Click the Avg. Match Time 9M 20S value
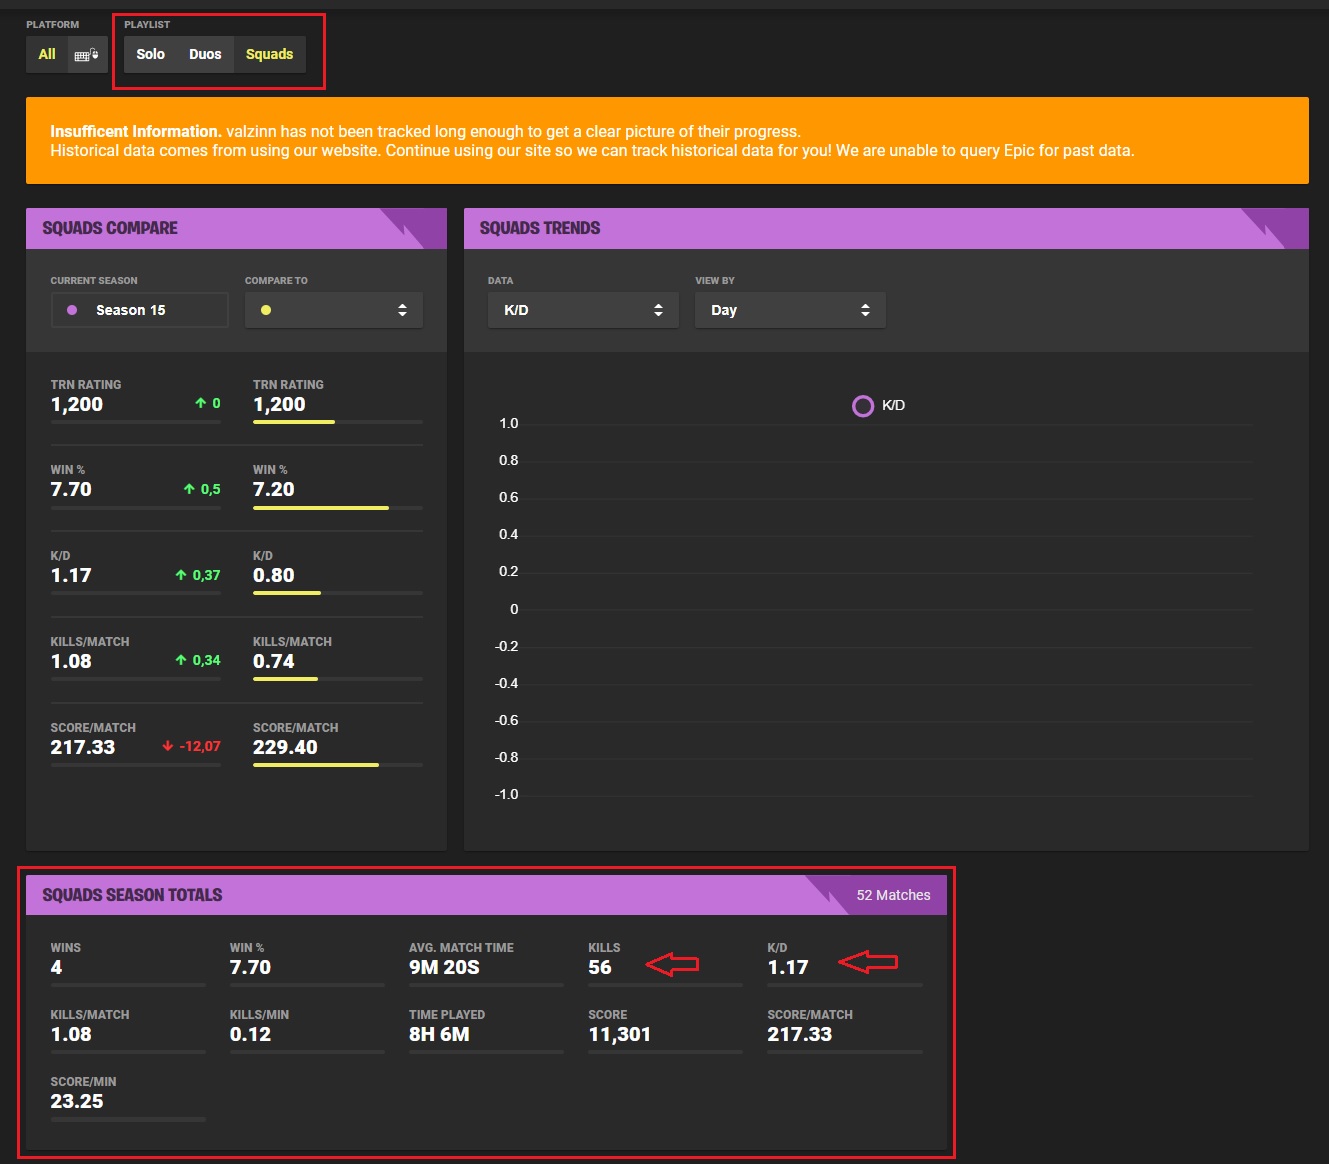The height and width of the screenshot is (1164, 1329). (x=444, y=967)
